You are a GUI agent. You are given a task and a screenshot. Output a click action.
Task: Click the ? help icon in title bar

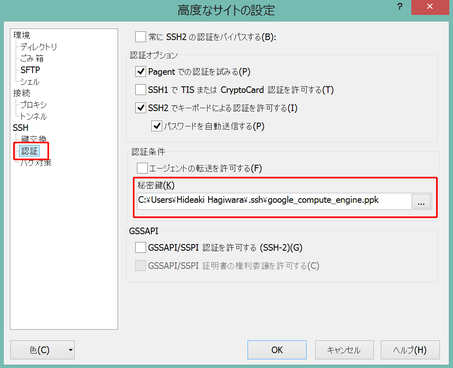point(400,7)
